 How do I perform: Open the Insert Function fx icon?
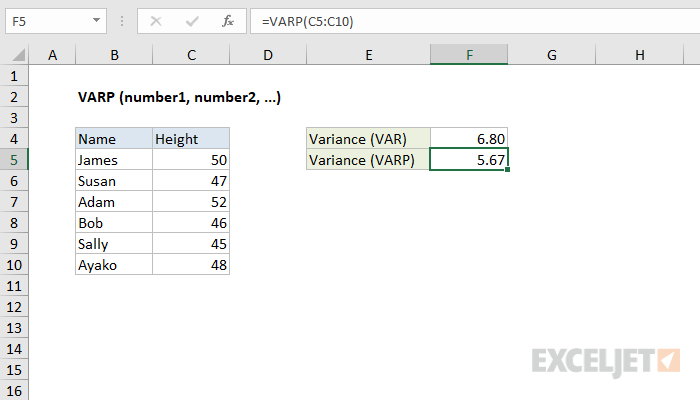tap(228, 21)
